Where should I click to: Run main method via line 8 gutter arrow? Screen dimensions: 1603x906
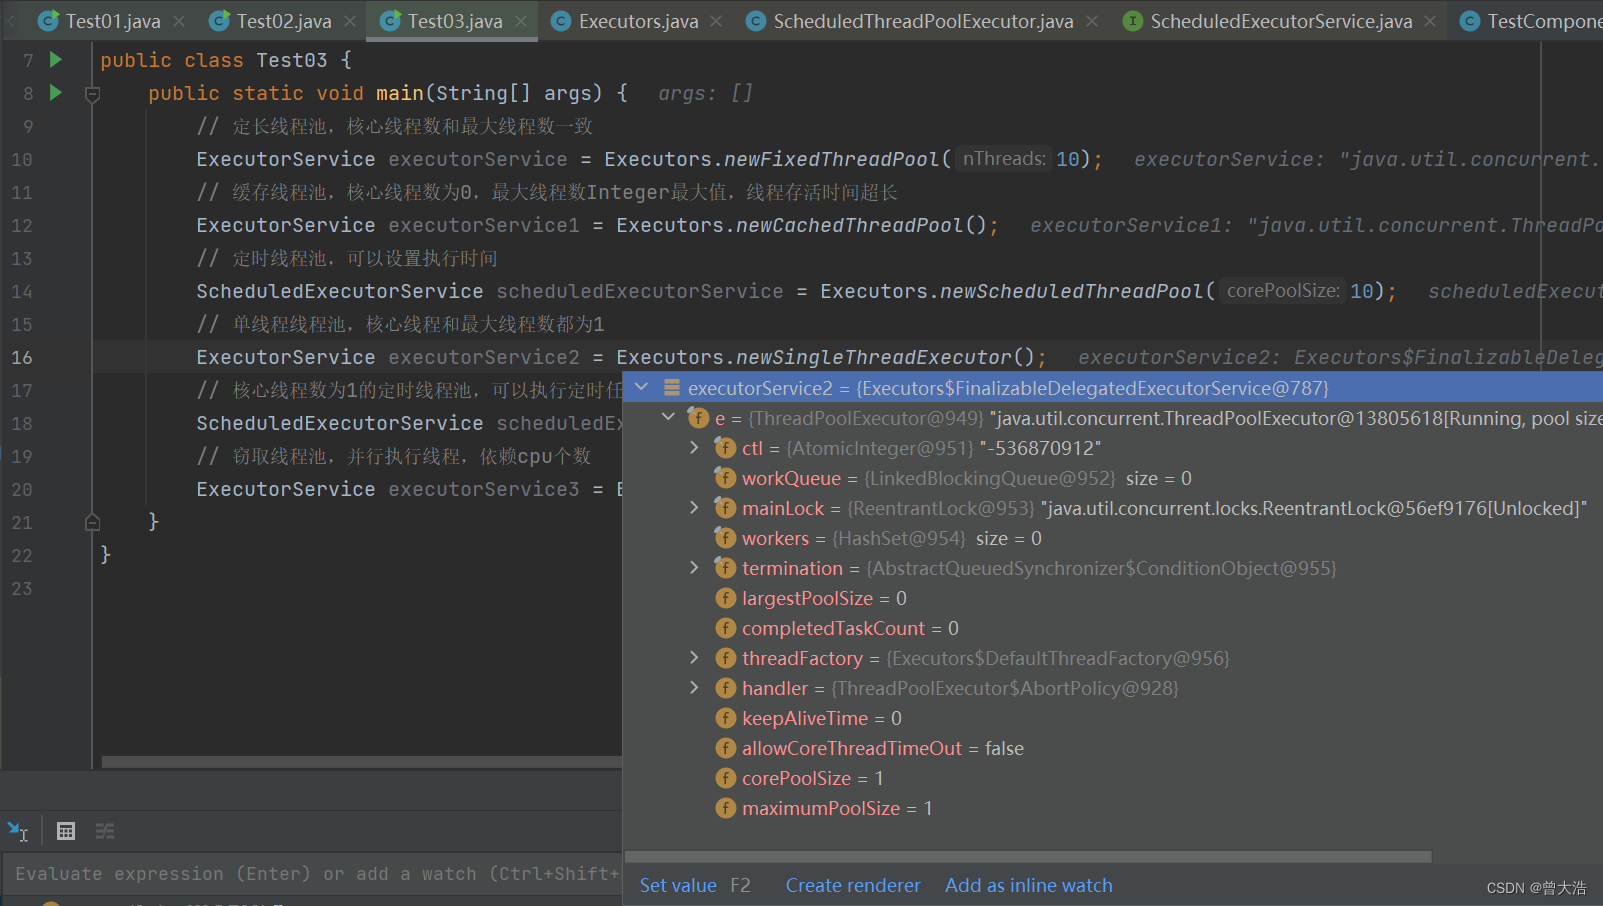point(56,93)
